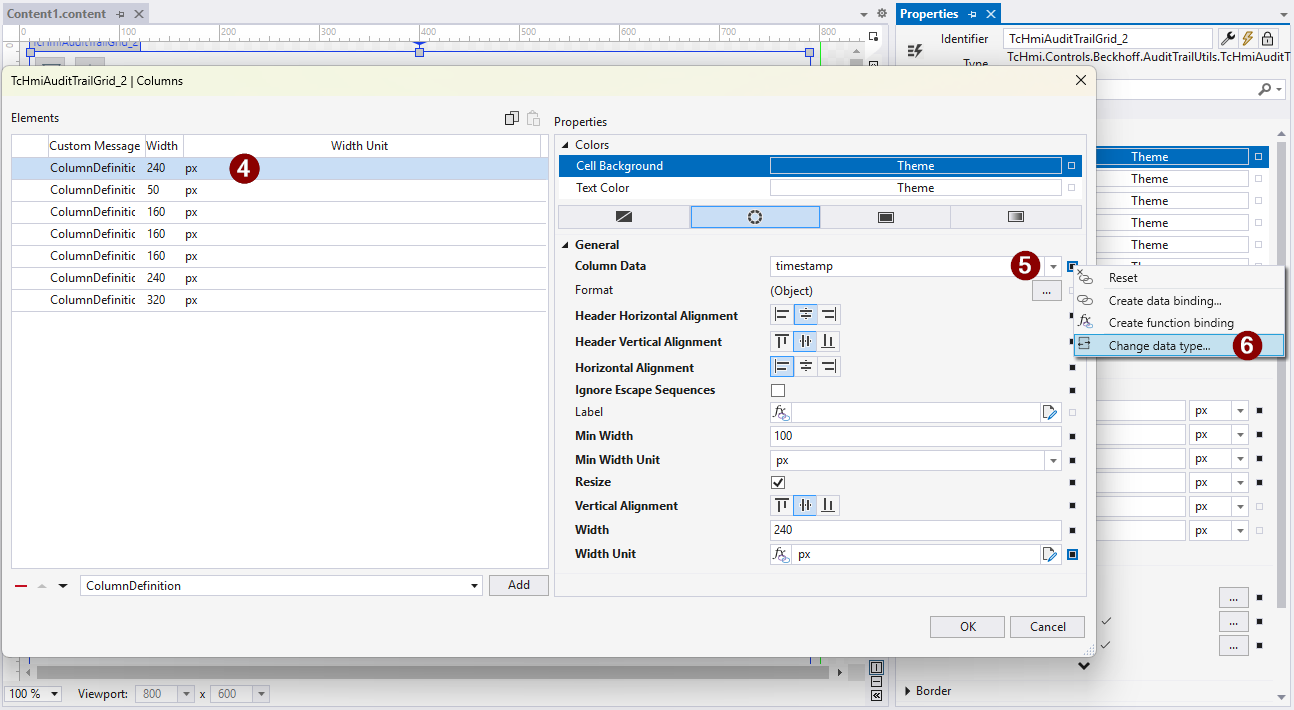The width and height of the screenshot is (1294, 710).
Task: Move selected column down with arrow icon
Action: point(63,586)
